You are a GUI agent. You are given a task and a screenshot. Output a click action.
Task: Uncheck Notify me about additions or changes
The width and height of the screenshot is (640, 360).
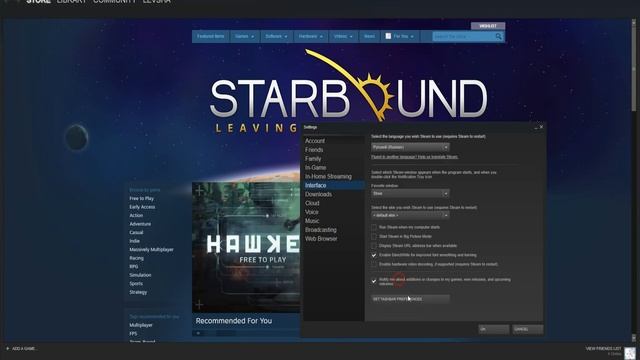pos(374,281)
